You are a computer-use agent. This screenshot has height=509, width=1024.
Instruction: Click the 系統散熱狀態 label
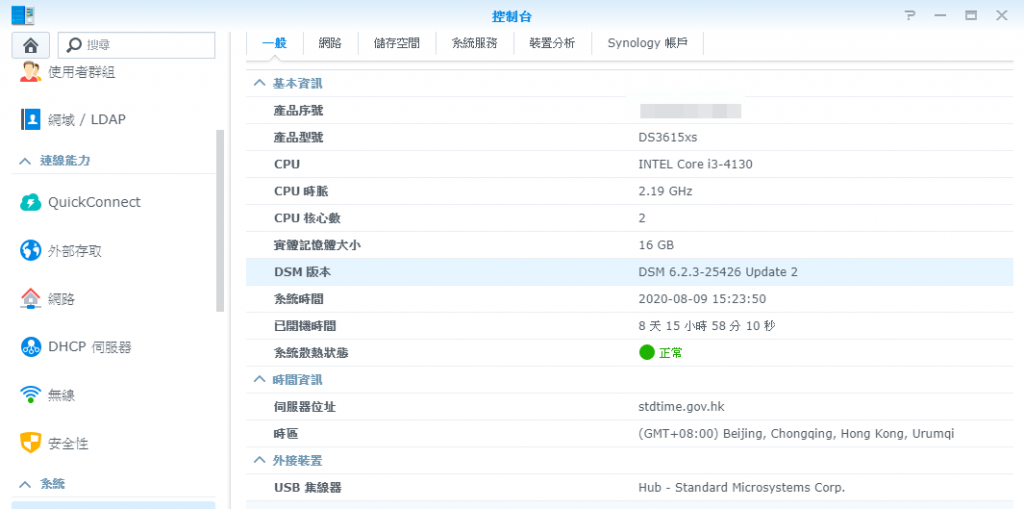[311, 353]
